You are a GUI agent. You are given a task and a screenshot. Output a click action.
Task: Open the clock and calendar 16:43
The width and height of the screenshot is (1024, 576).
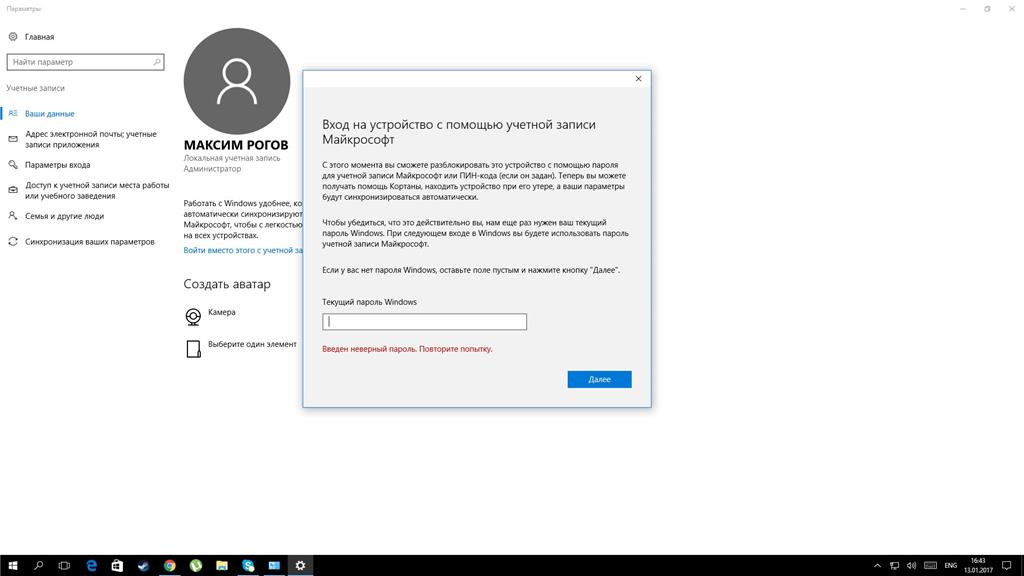(978, 566)
